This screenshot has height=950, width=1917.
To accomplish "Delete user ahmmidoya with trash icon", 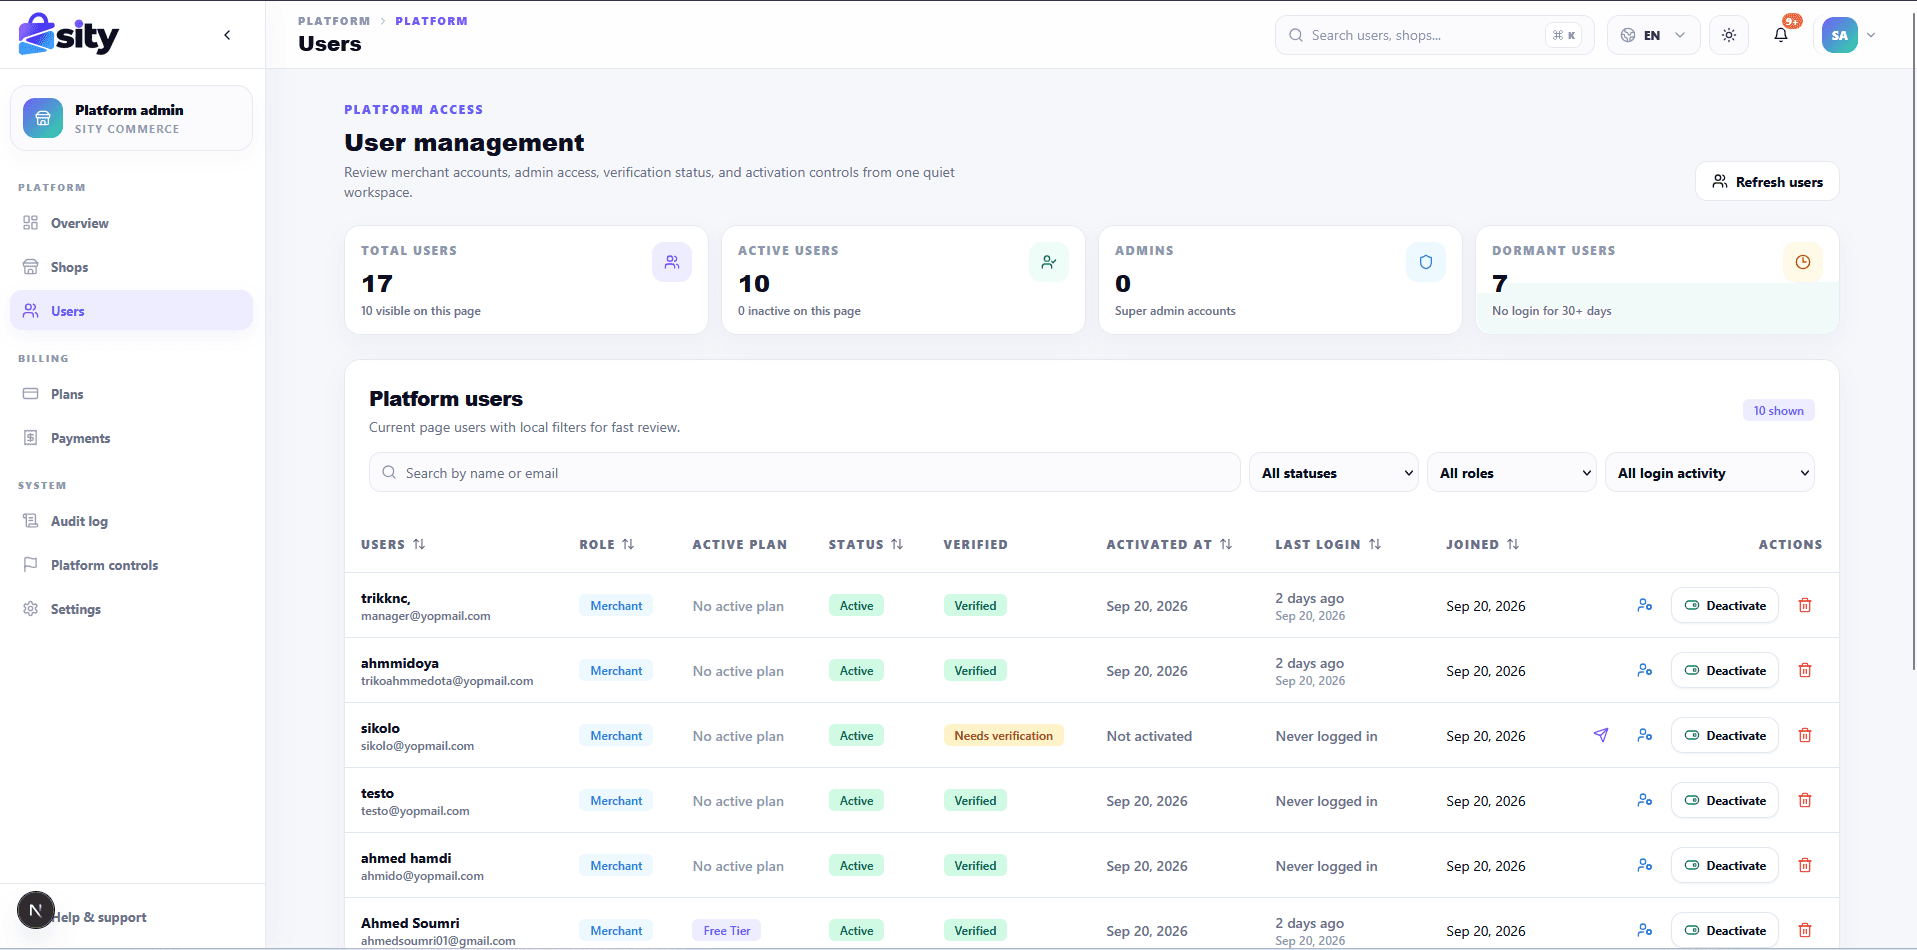I will click(x=1805, y=670).
